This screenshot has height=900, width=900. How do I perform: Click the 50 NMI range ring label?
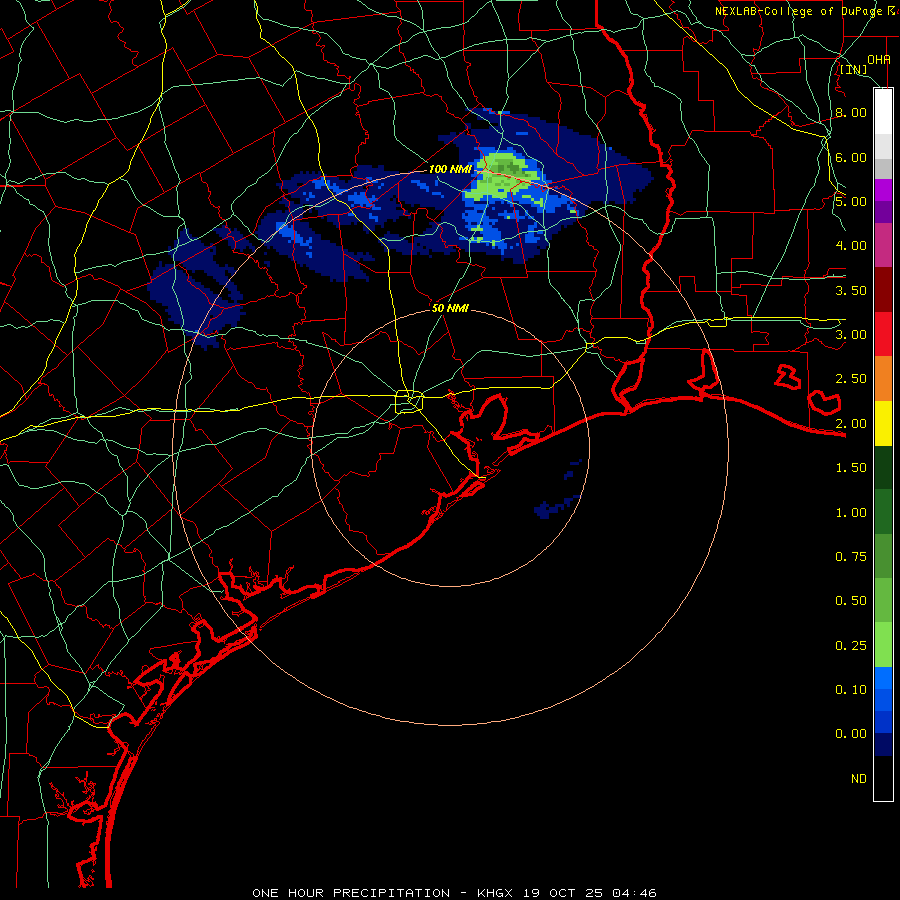tap(450, 308)
